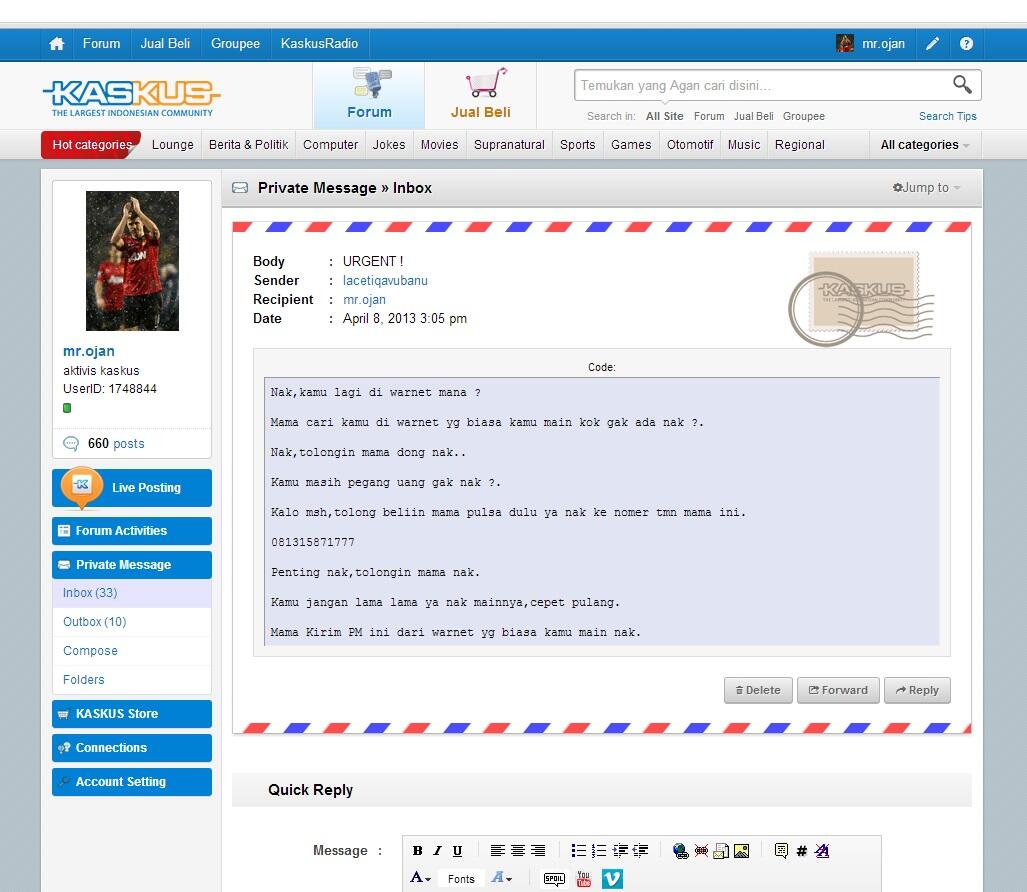Click the home icon in the navigation bar

click(56, 43)
